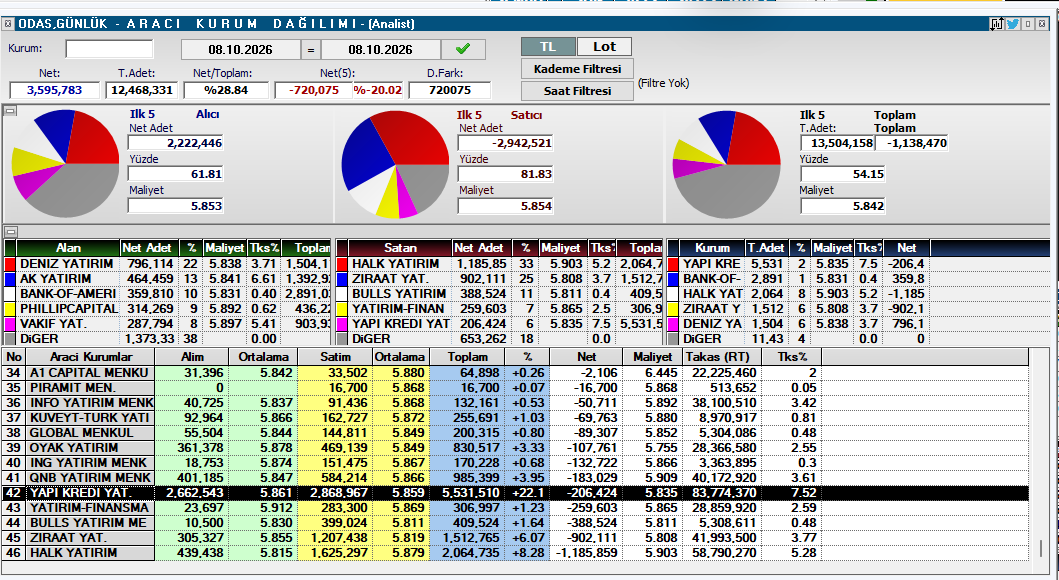Image resolution: width=1059 pixels, height=580 pixels.
Task: Select the OYAK YATIRIM row
Action: (515, 448)
